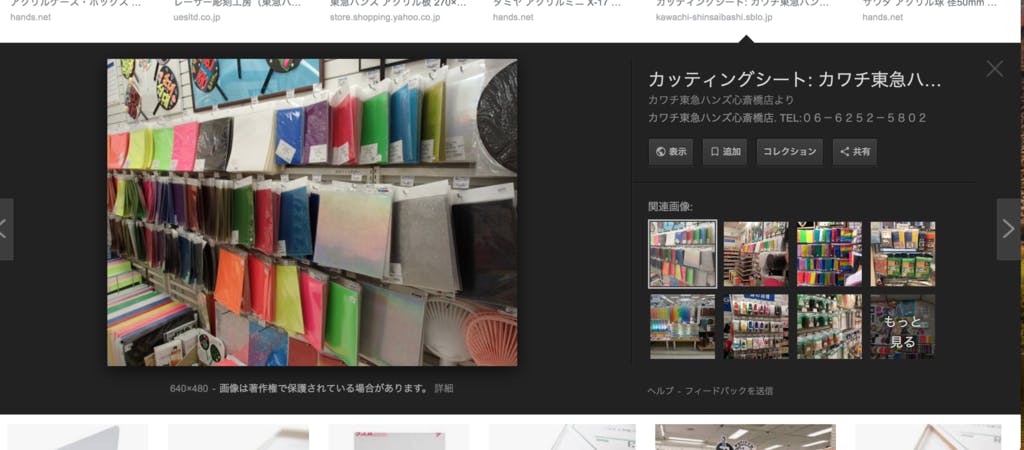Open the last bottom-row result thumbnail
The image size is (1024, 450).
coord(928,437)
